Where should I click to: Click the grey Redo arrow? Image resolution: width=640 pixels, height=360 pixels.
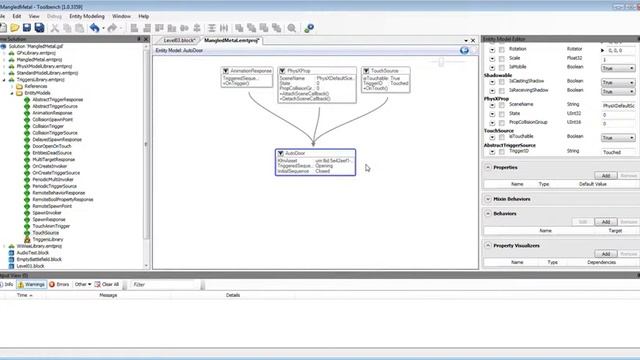[x=112, y=28]
